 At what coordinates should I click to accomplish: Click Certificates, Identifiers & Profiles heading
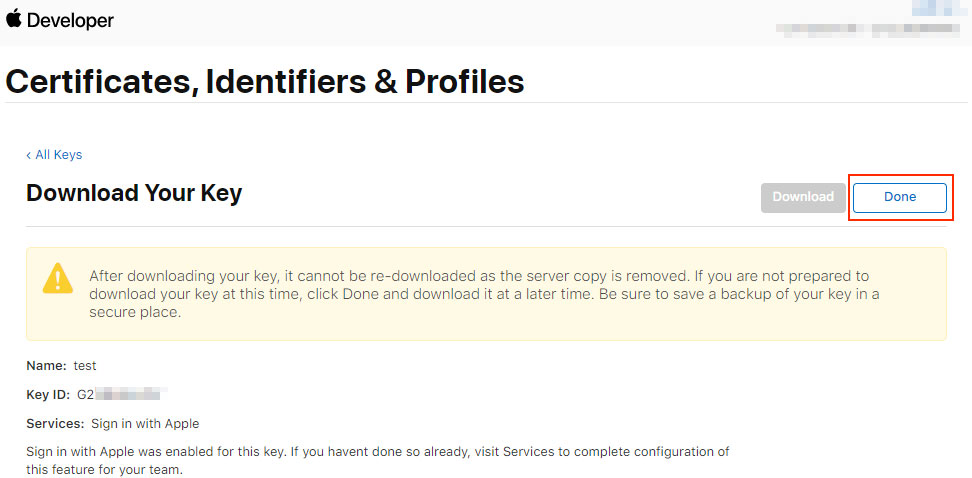265,81
